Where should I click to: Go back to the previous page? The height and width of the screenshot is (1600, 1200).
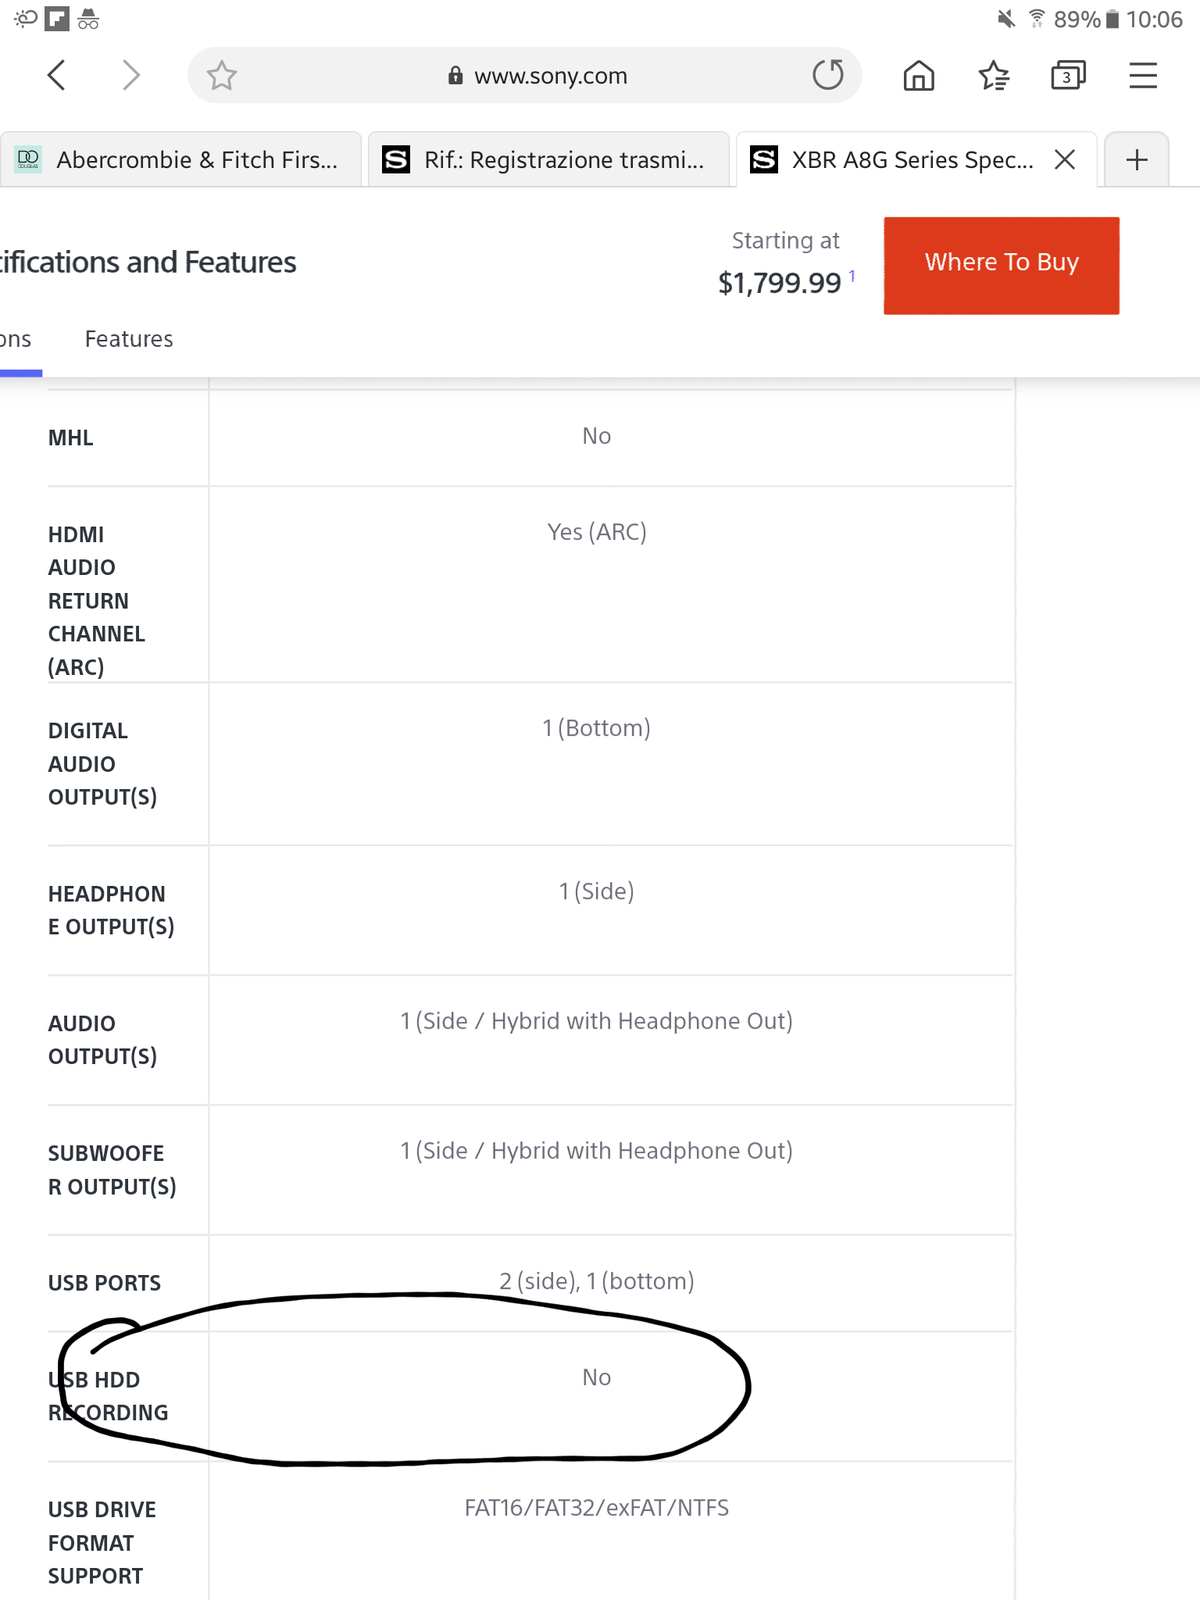pos(58,75)
